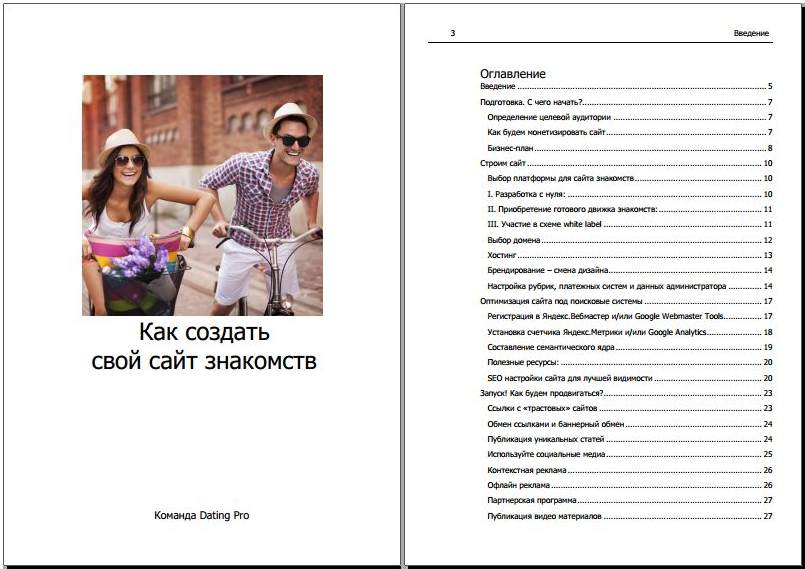Click 'Составление семантического ядра' entry
The height and width of the screenshot is (569, 805).
[x=549, y=347]
